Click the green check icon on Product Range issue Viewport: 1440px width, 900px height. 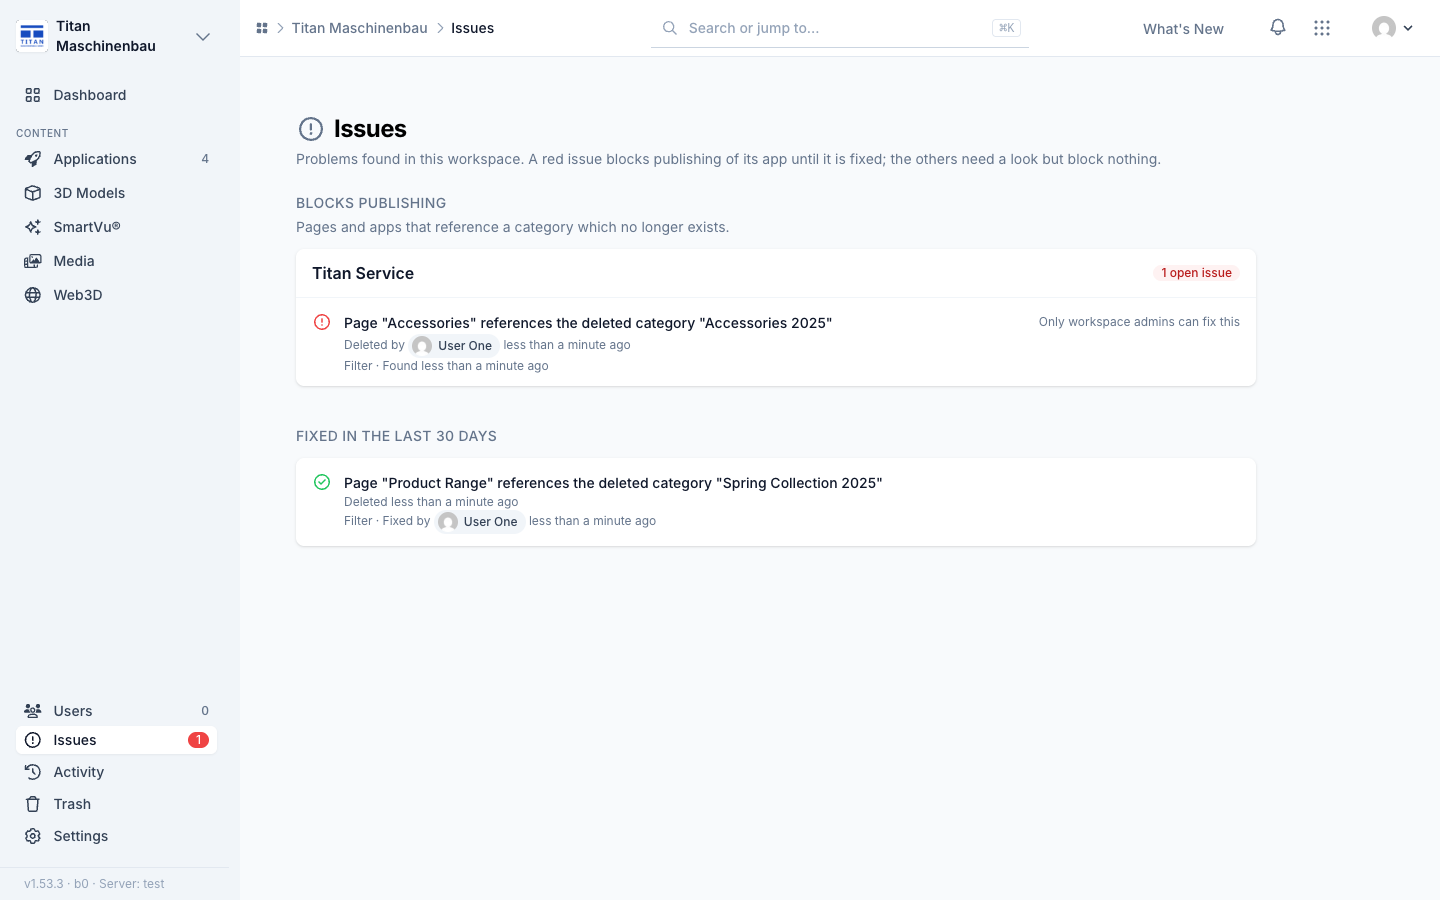322,482
